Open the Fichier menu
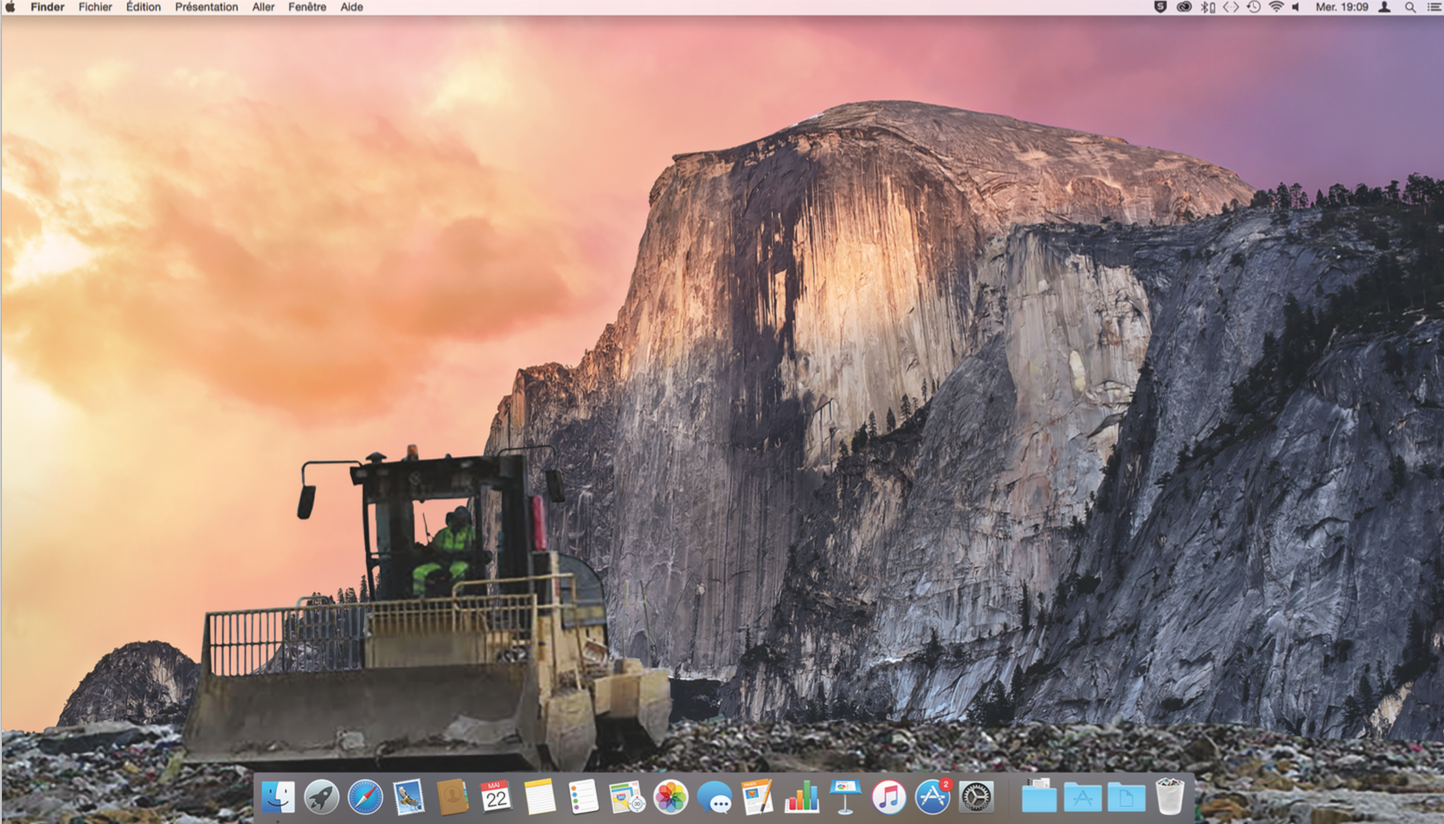This screenshot has width=1444, height=824. click(x=95, y=7)
